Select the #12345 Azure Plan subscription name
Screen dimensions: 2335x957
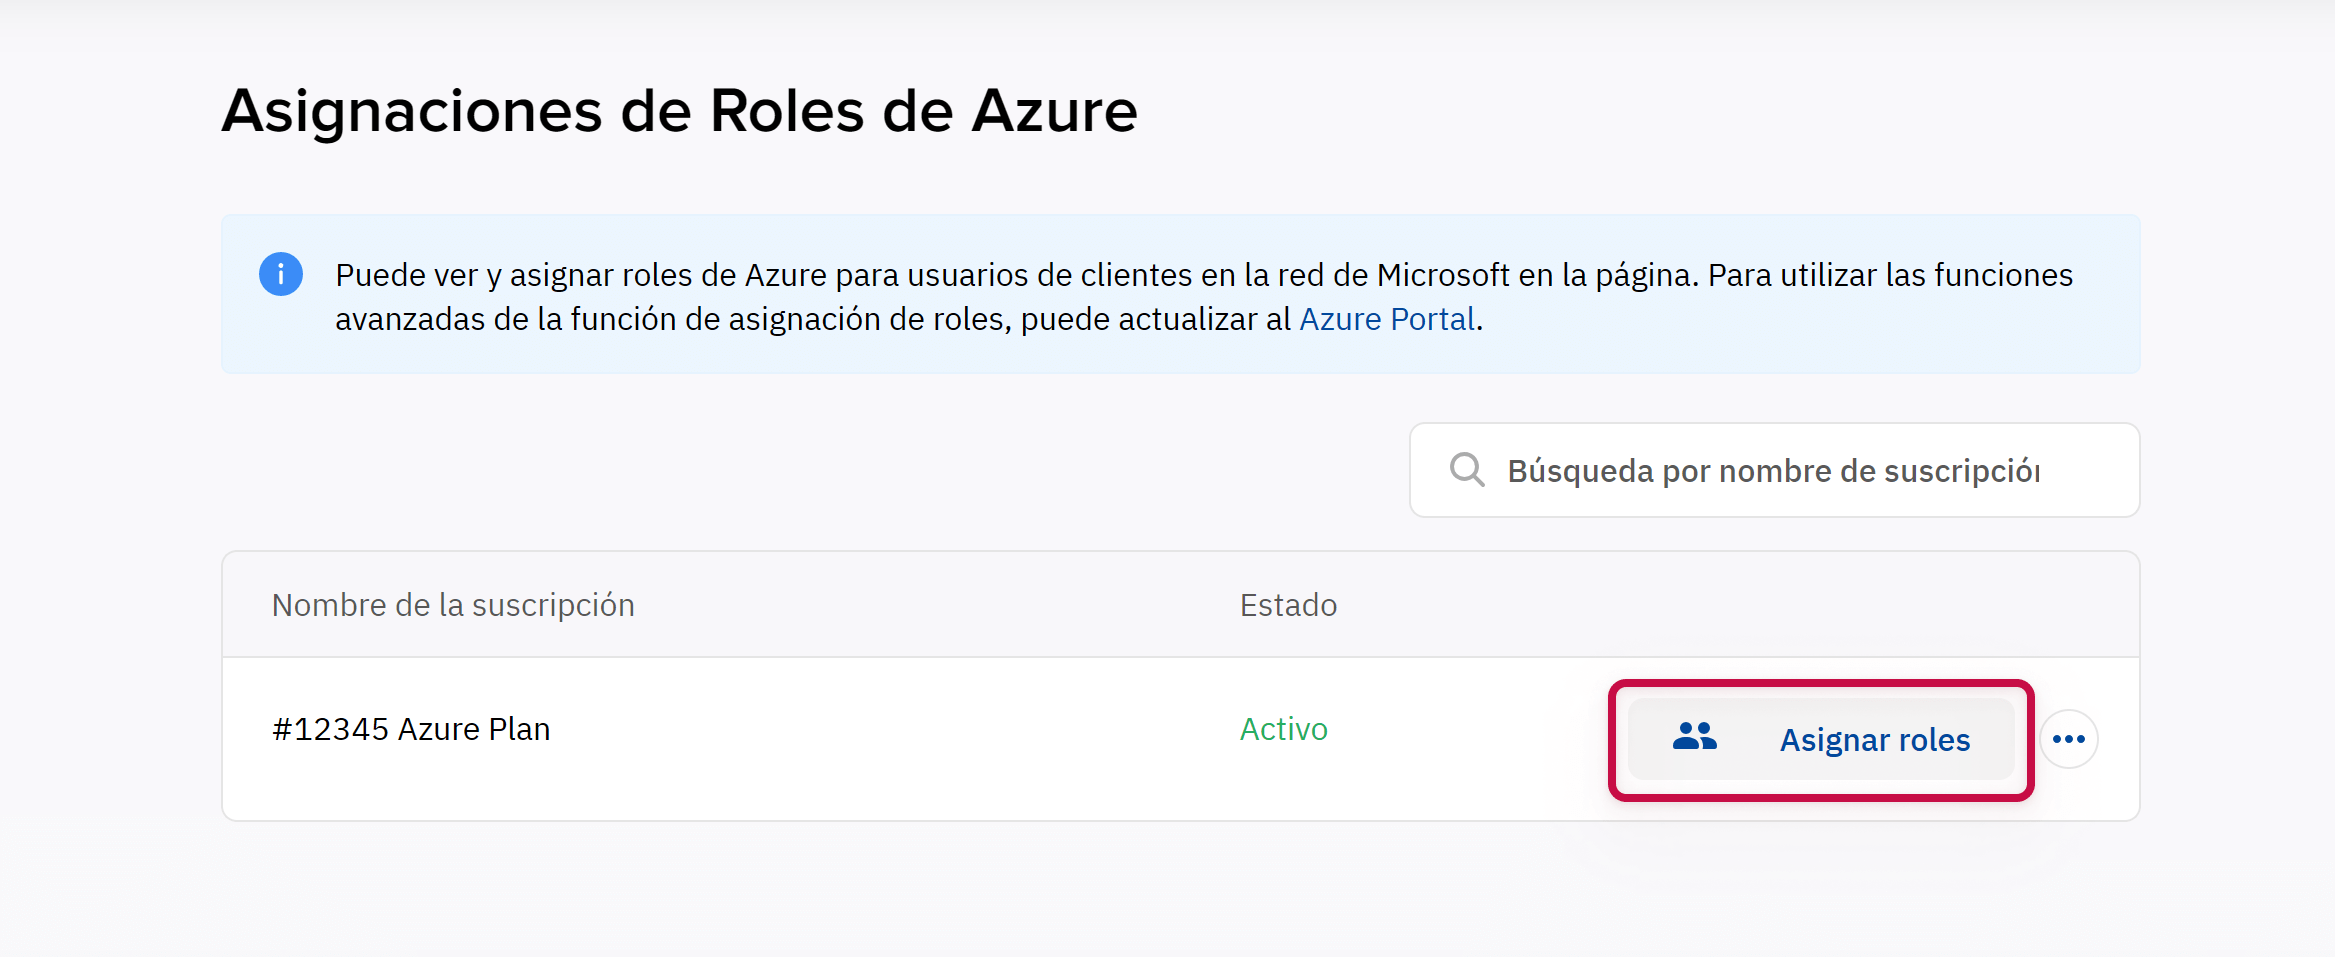[411, 729]
